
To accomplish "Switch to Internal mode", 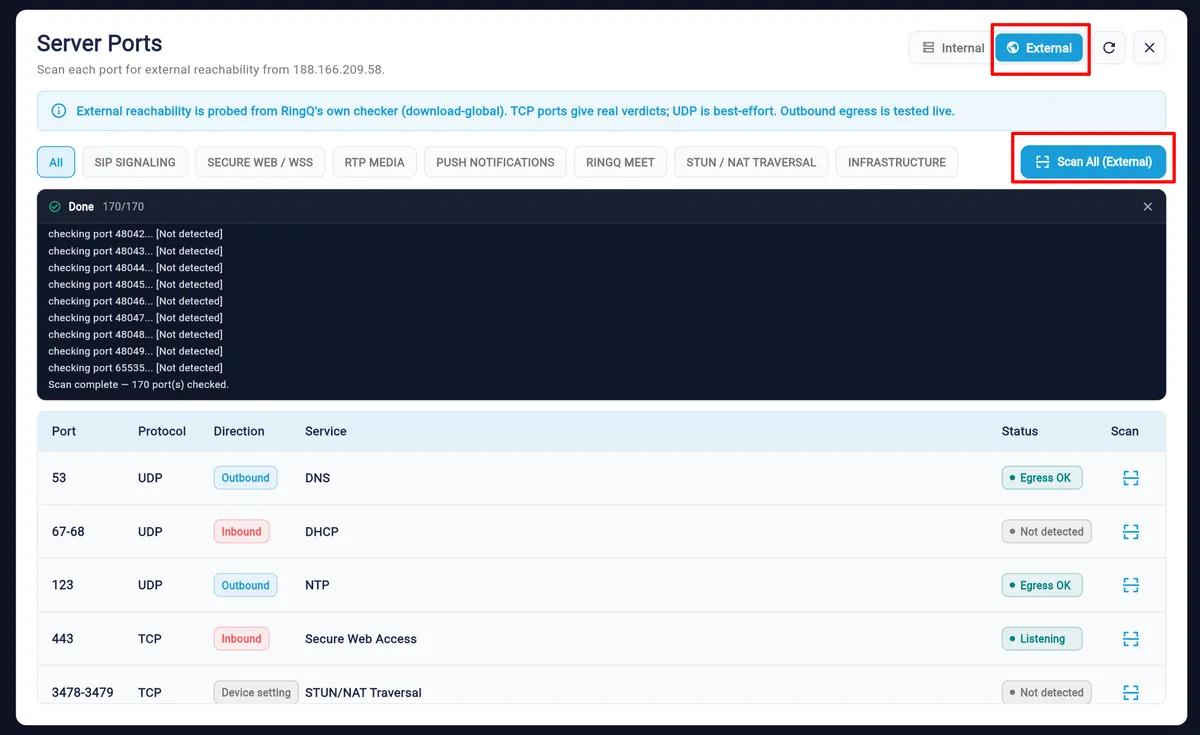I will (x=951, y=48).
